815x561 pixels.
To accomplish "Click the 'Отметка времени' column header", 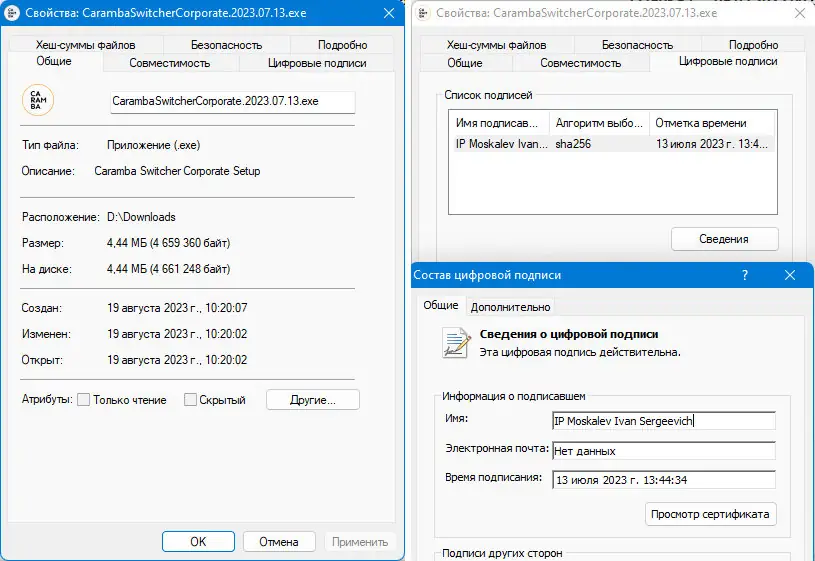I will (712, 123).
